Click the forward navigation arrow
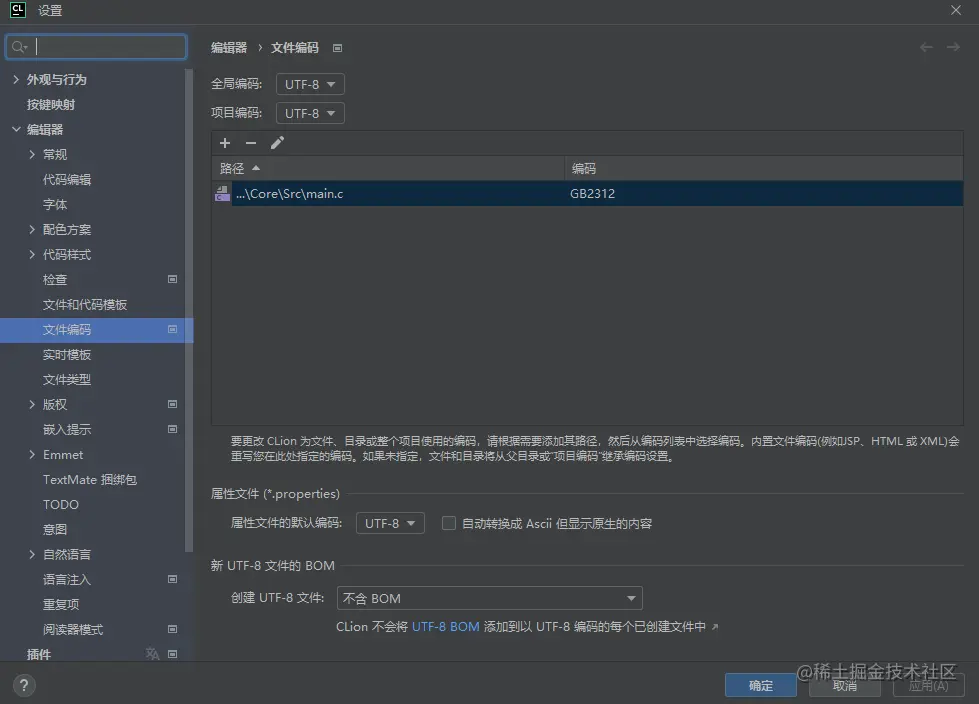Screen dimensions: 979x704 (x=953, y=47)
